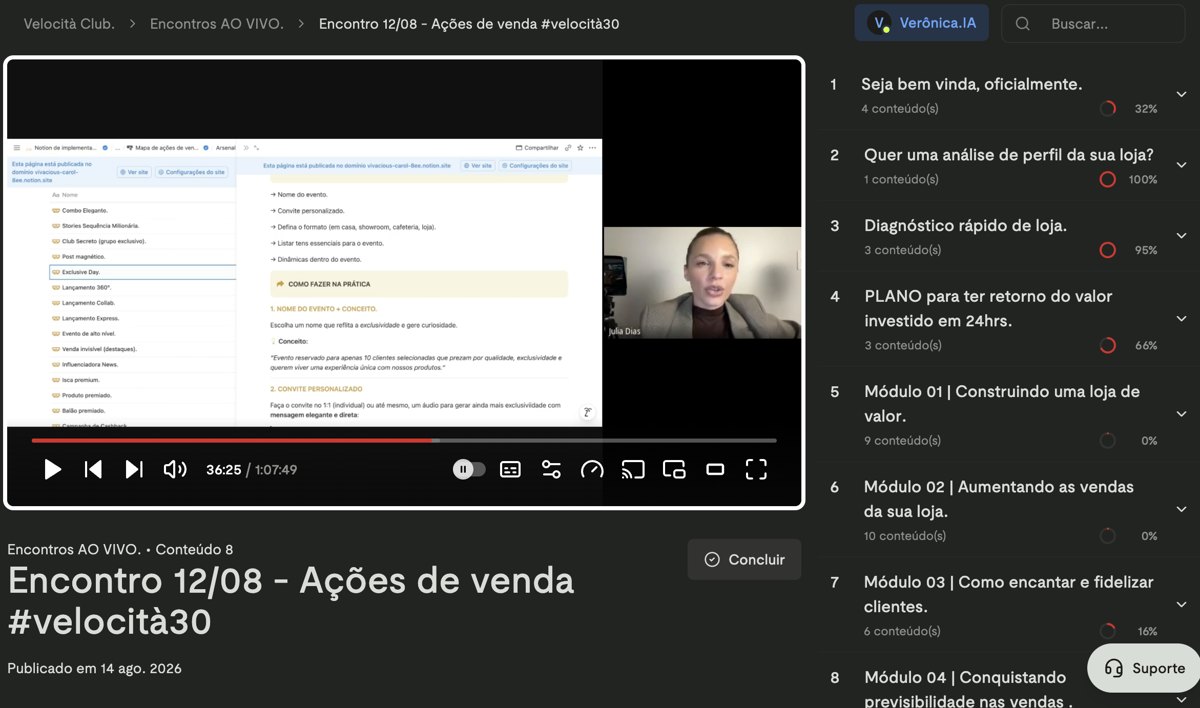Screen dimensions: 1200x708
Task: Select Módulo 03 Como encantar e fidelizar
Action: pos(1009,594)
